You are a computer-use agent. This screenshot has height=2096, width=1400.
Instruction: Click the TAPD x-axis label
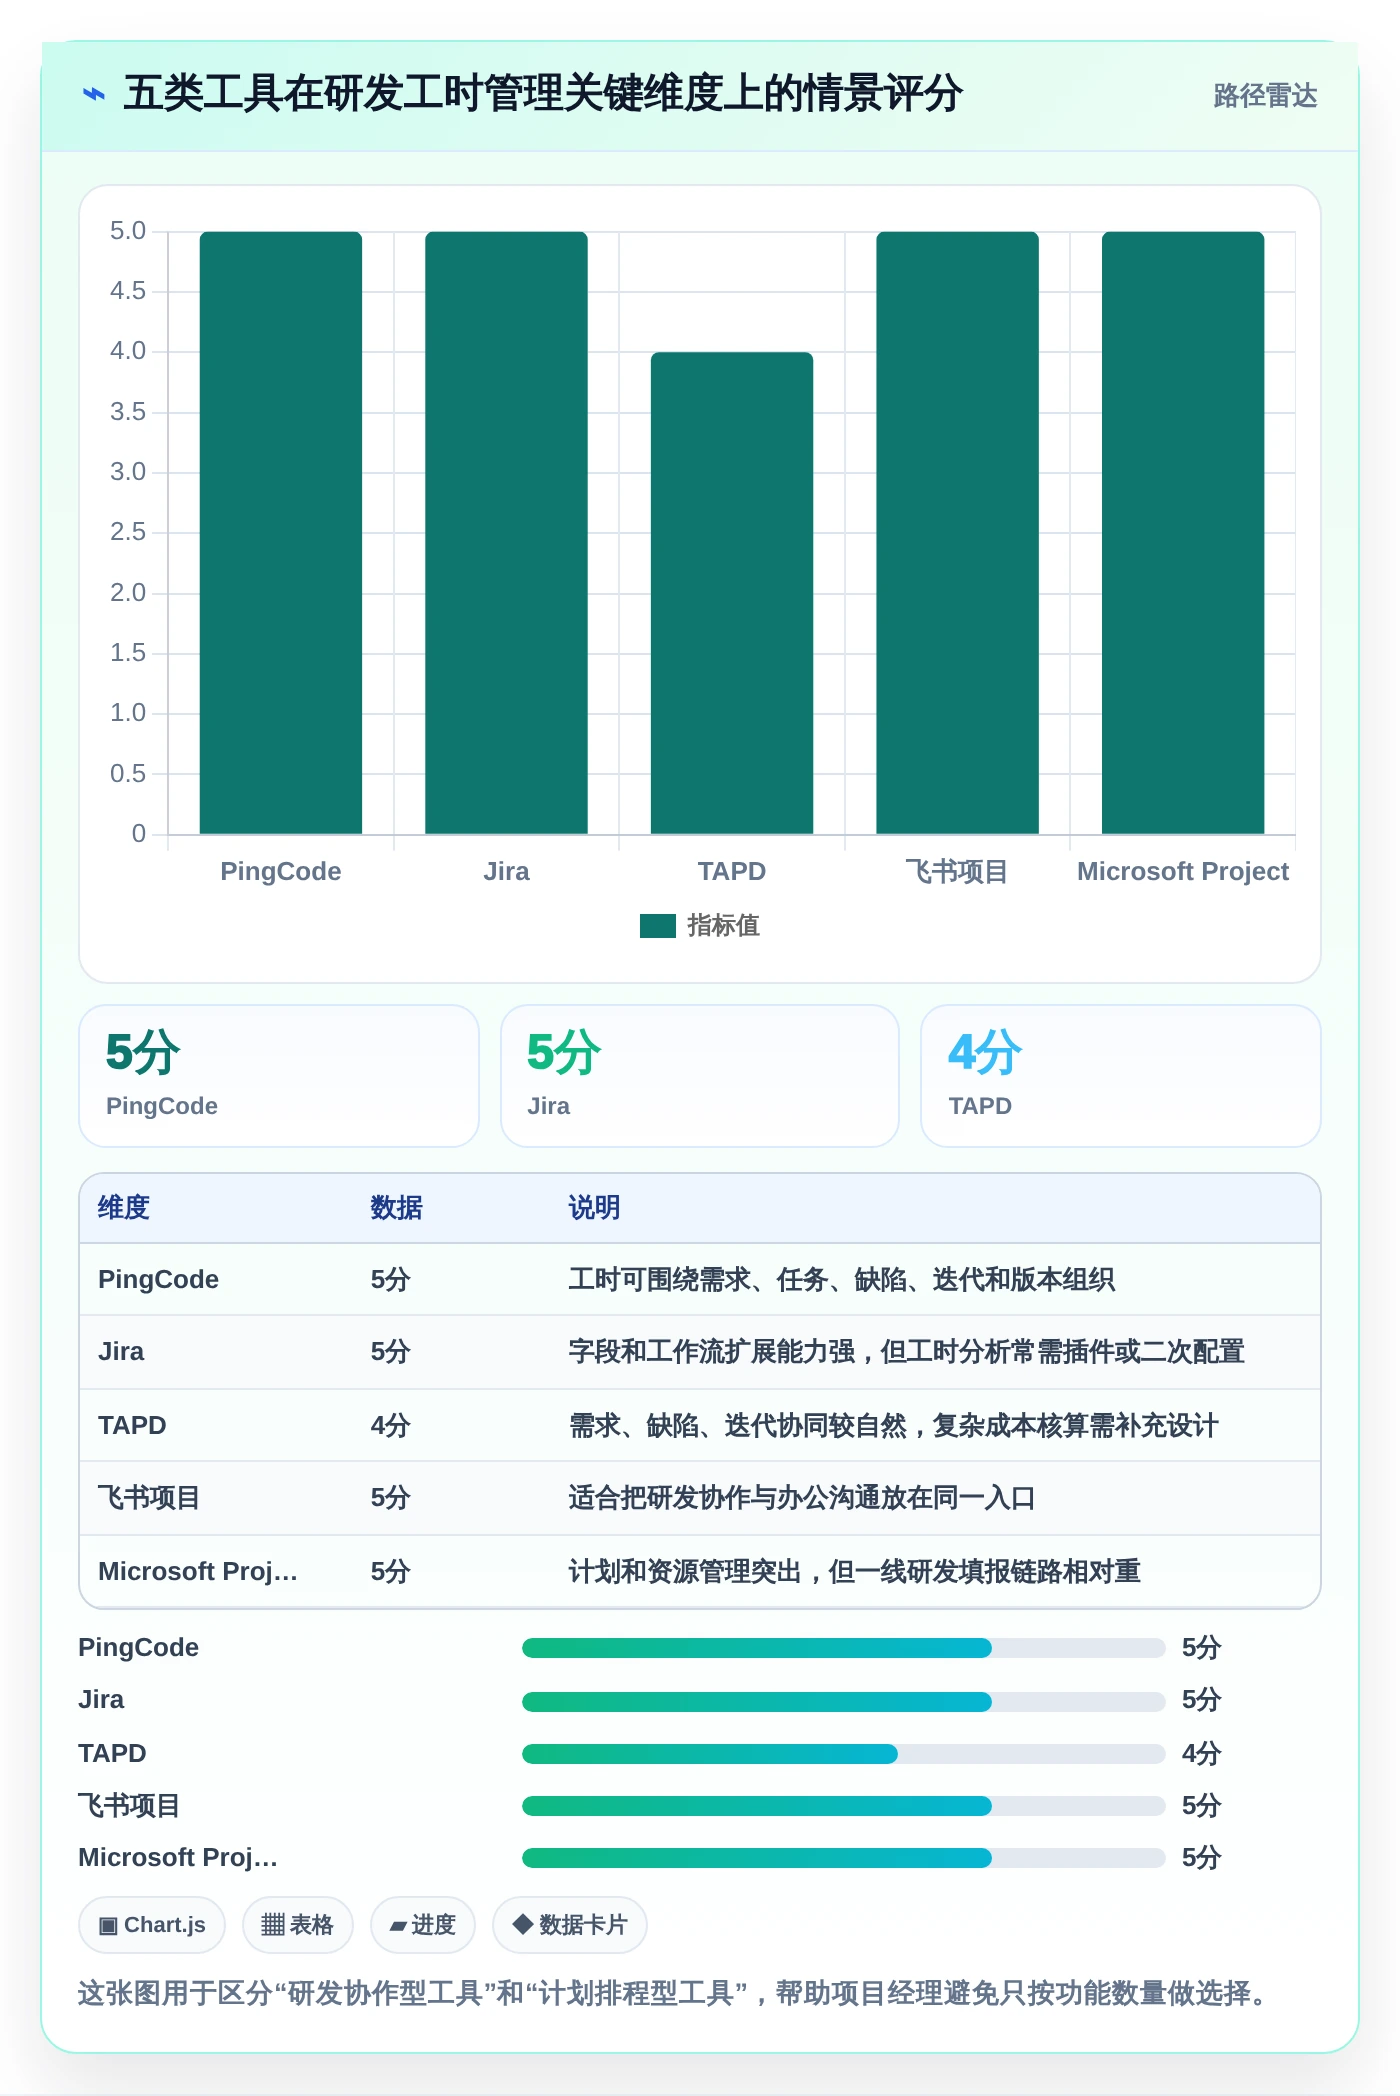coord(732,872)
